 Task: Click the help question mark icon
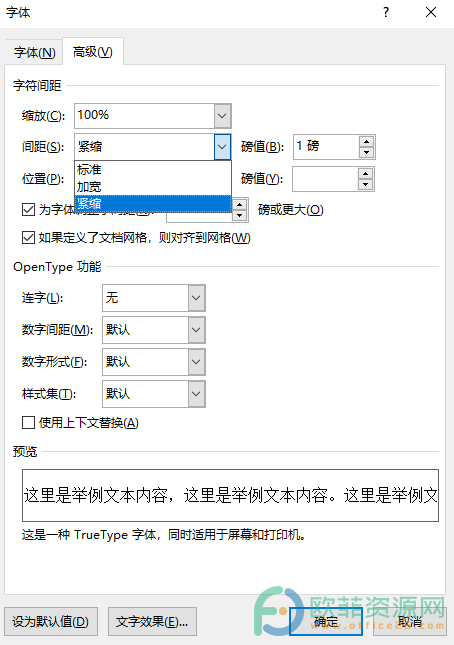click(x=386, y=12)
